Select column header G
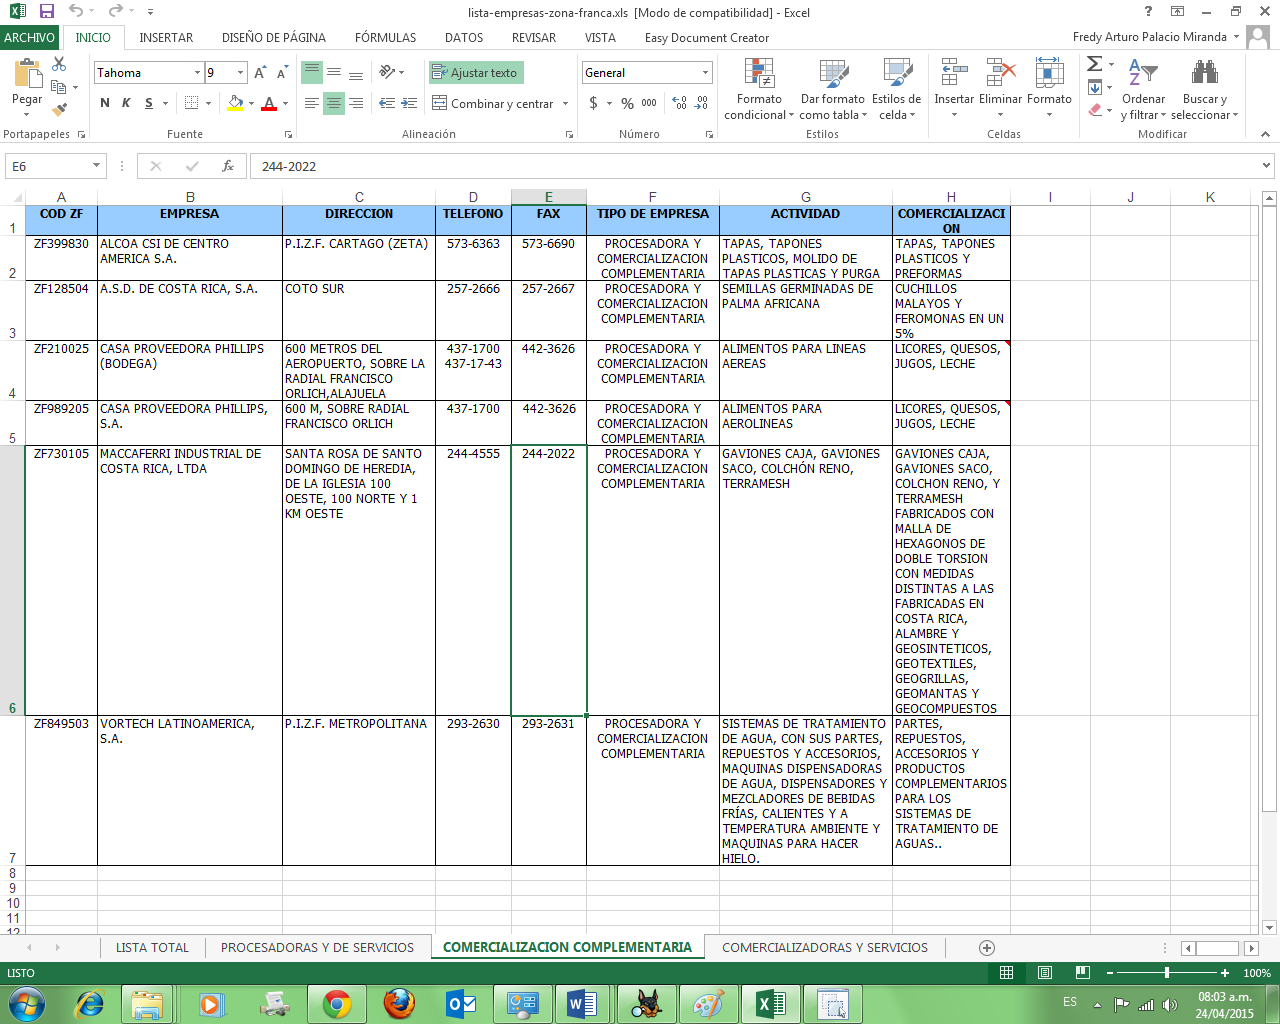 click(x=806, y=197)
